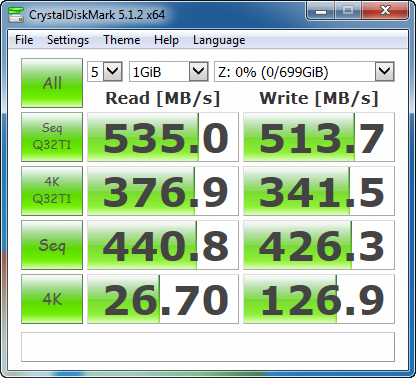Open the File menu
The width and height of the screenshot is (416, 378).
[24, 40]
